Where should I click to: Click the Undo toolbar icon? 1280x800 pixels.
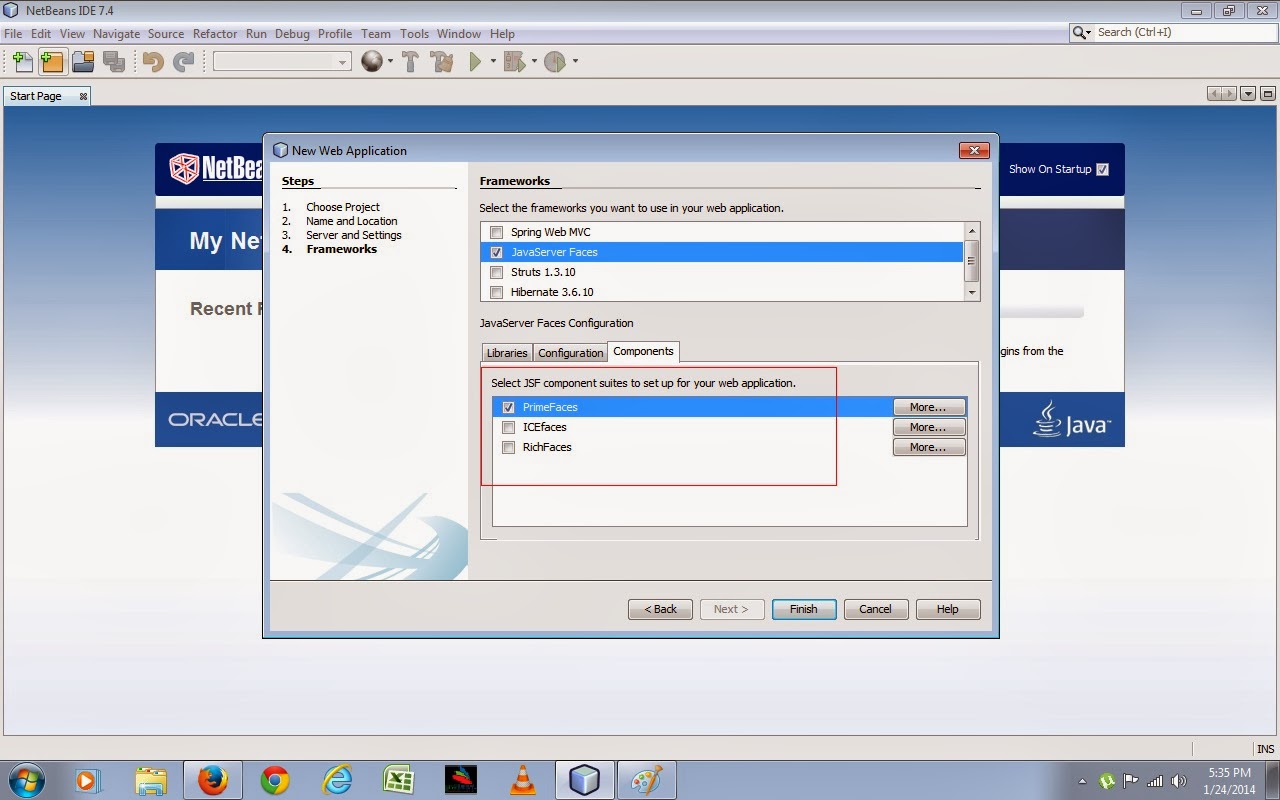coord(153,62)
